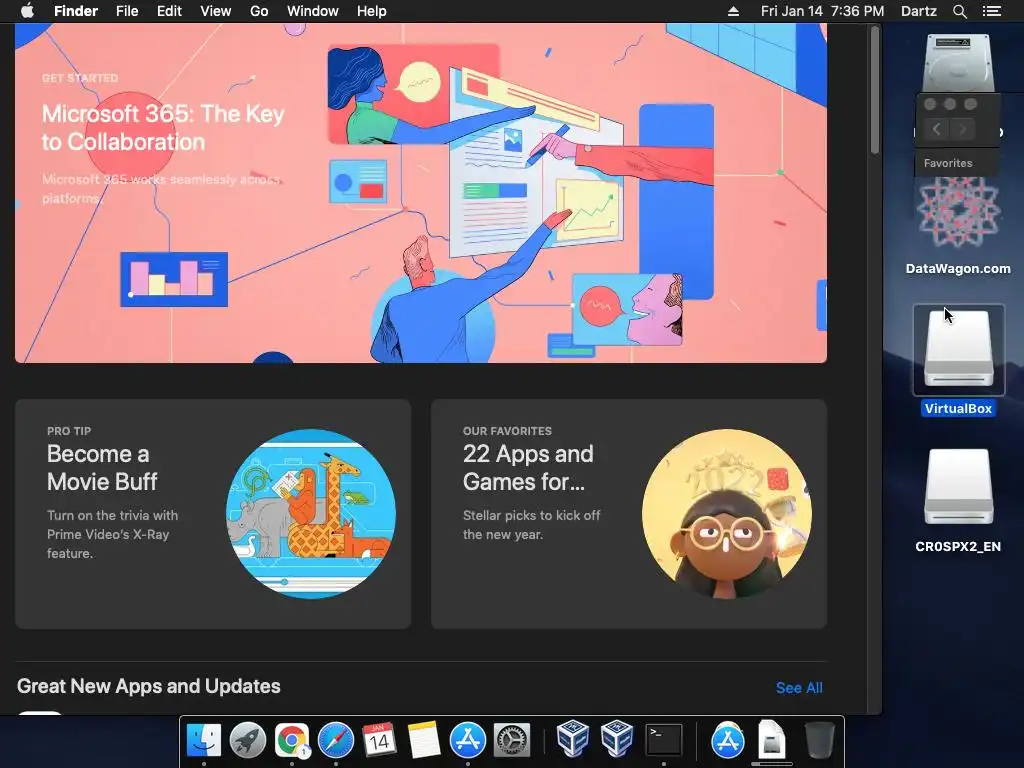Open the disk image document in Dock

click(771, 741)
